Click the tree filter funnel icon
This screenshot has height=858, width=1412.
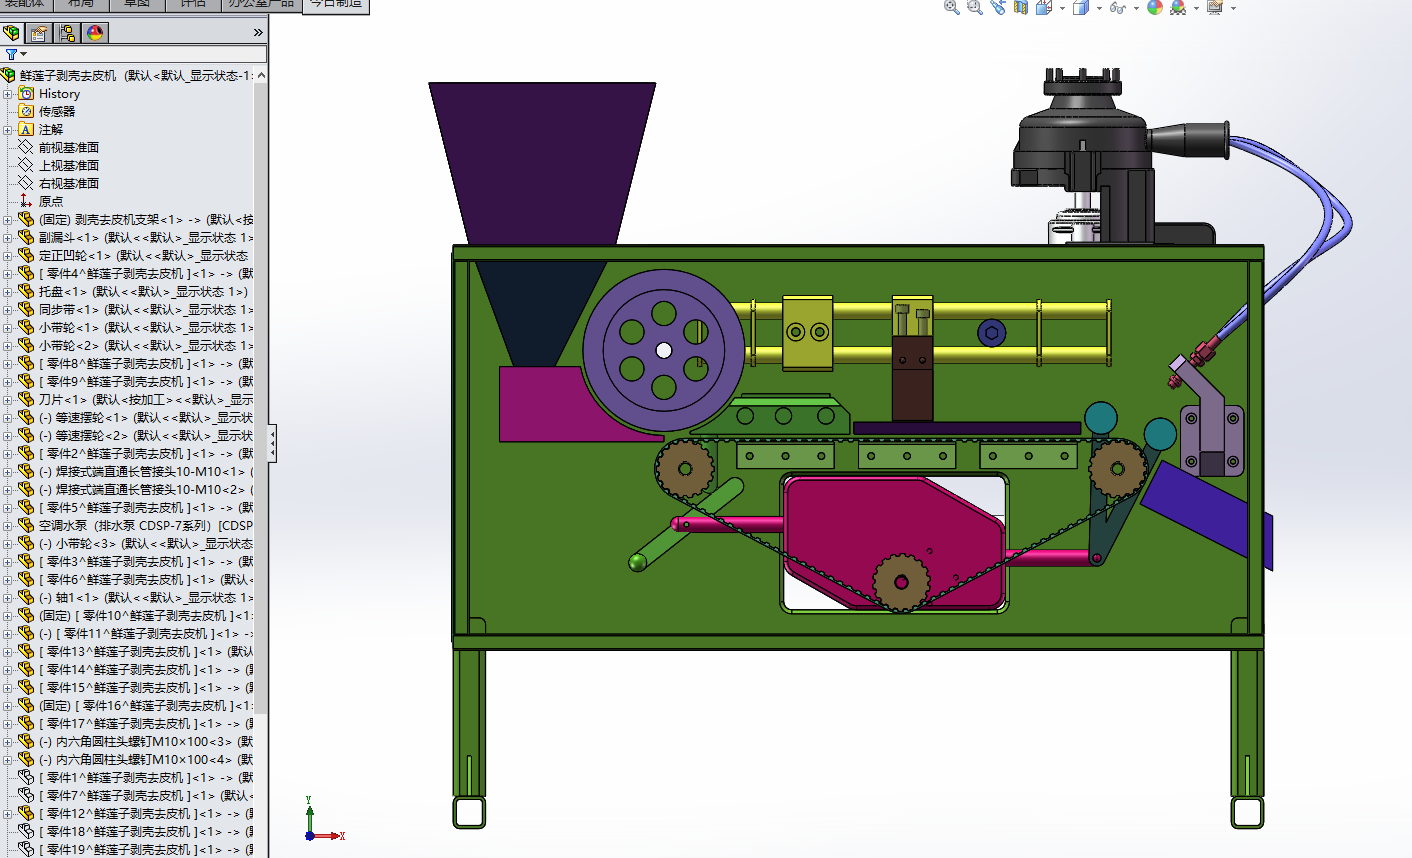pos(11,54)
